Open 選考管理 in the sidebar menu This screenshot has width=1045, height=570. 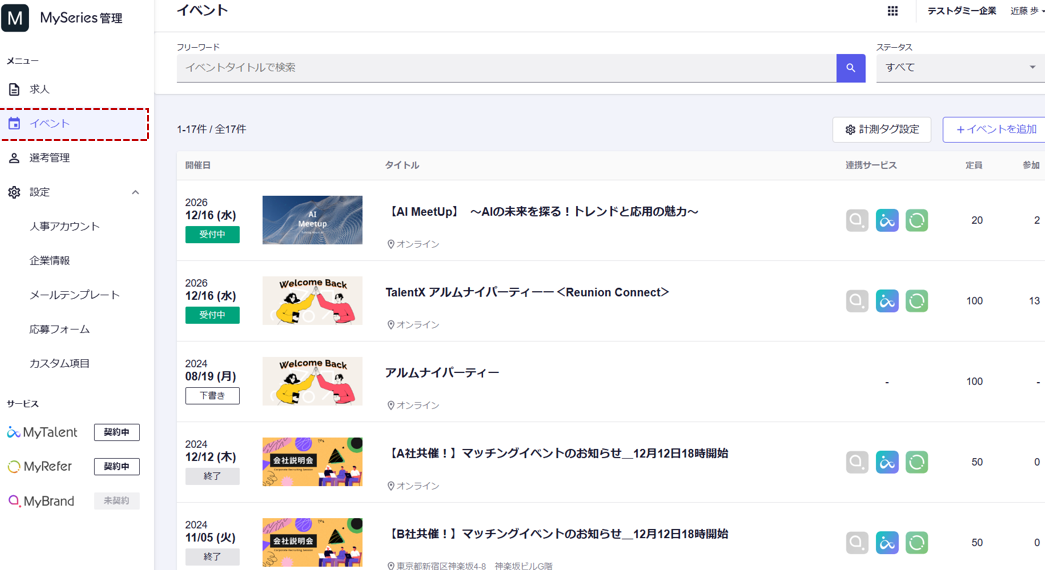[x=49, y=158]
